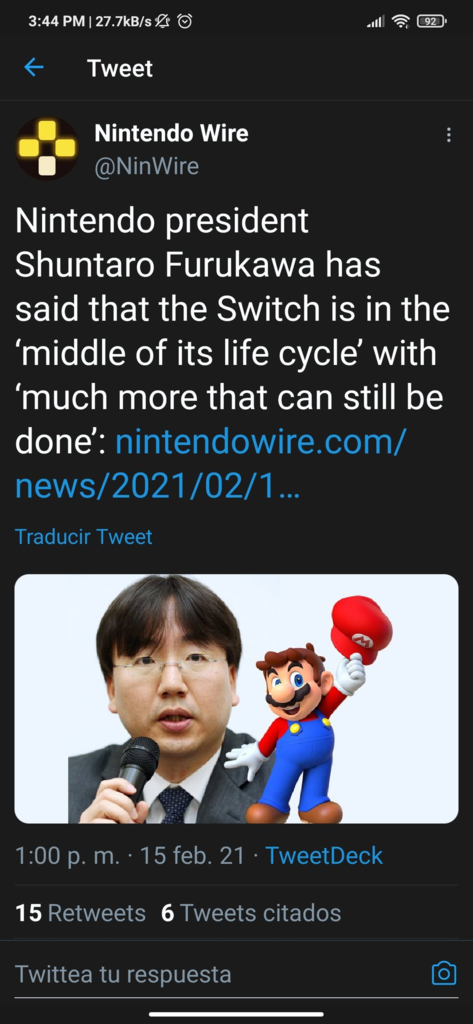
Task: Tap the muted notification bell icon
Action: 164,22
